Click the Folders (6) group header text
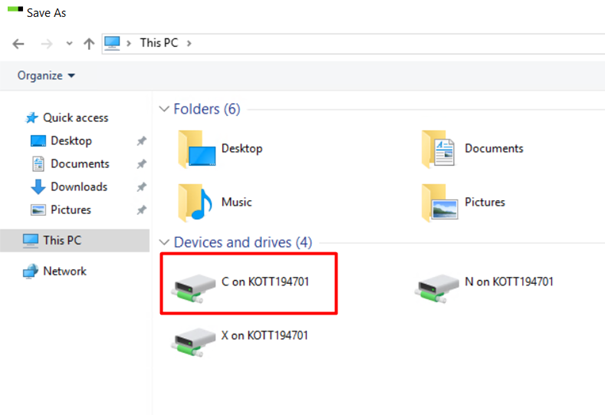Screen dimensions: 605x415 pos(207,109)
